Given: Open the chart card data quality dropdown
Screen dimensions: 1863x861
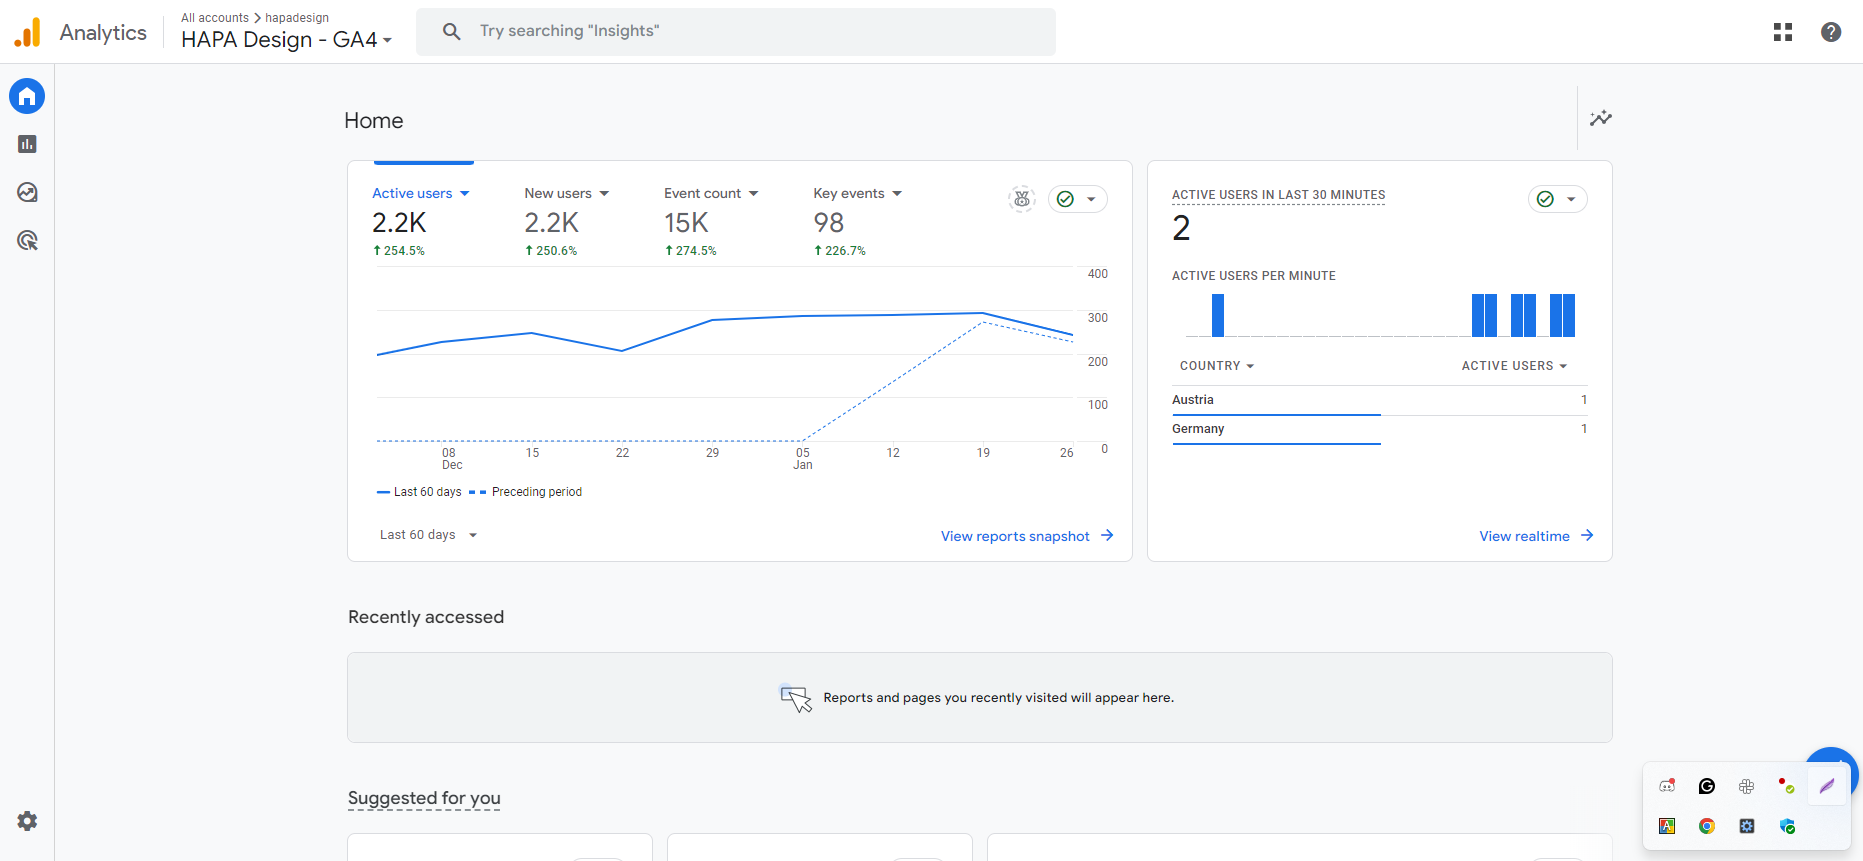Looking at the screenshot, I should 1078,199.
